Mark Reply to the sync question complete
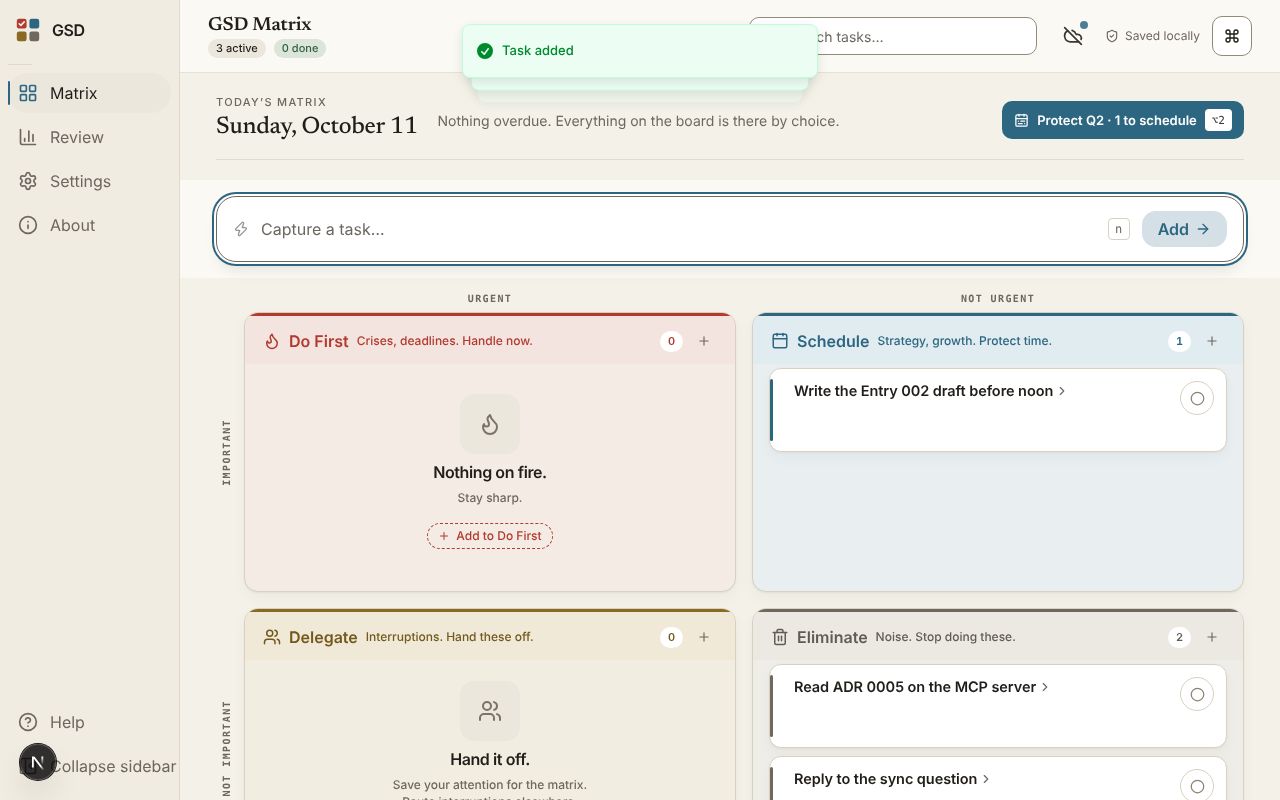Screen dimensions: 1280x800 (x=1197, y=786)
